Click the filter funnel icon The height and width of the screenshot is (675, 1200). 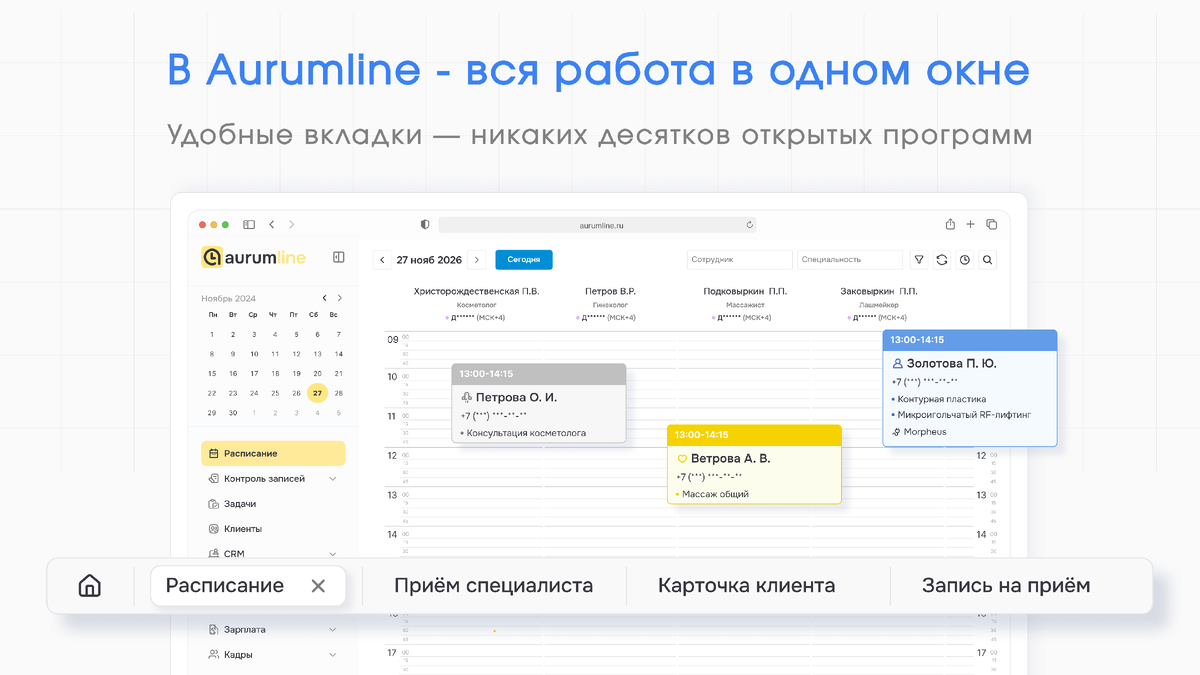(x=919, y=260)
